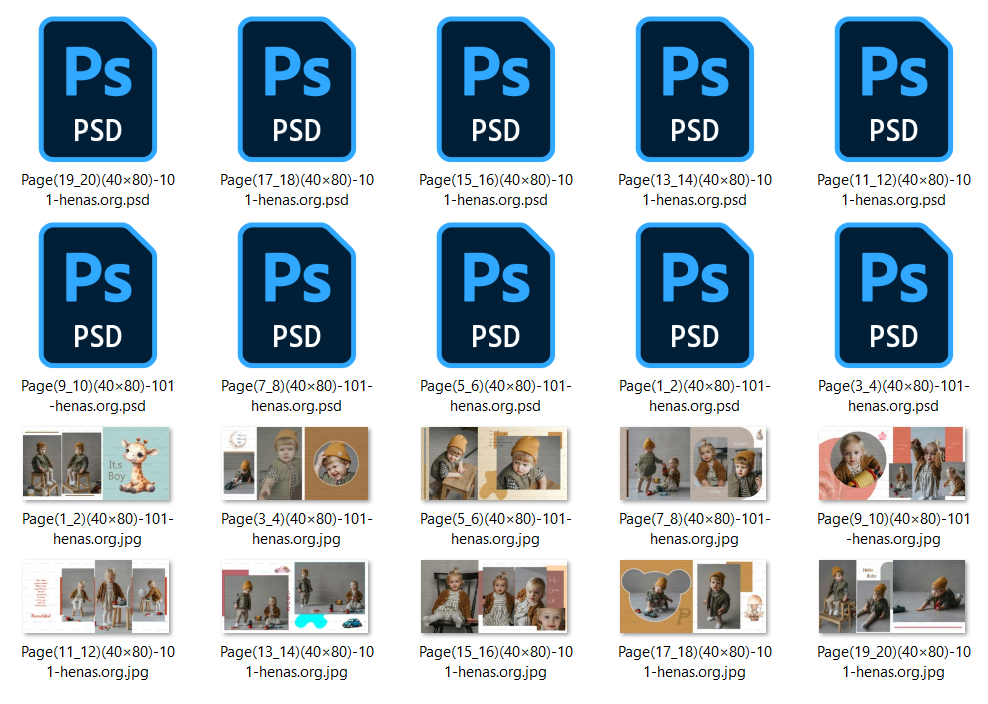Click filename Page(13_14)(40×80)-101-henas.org.psd
The height and width of the screenshot is (704, 988).
click(695, 190)
